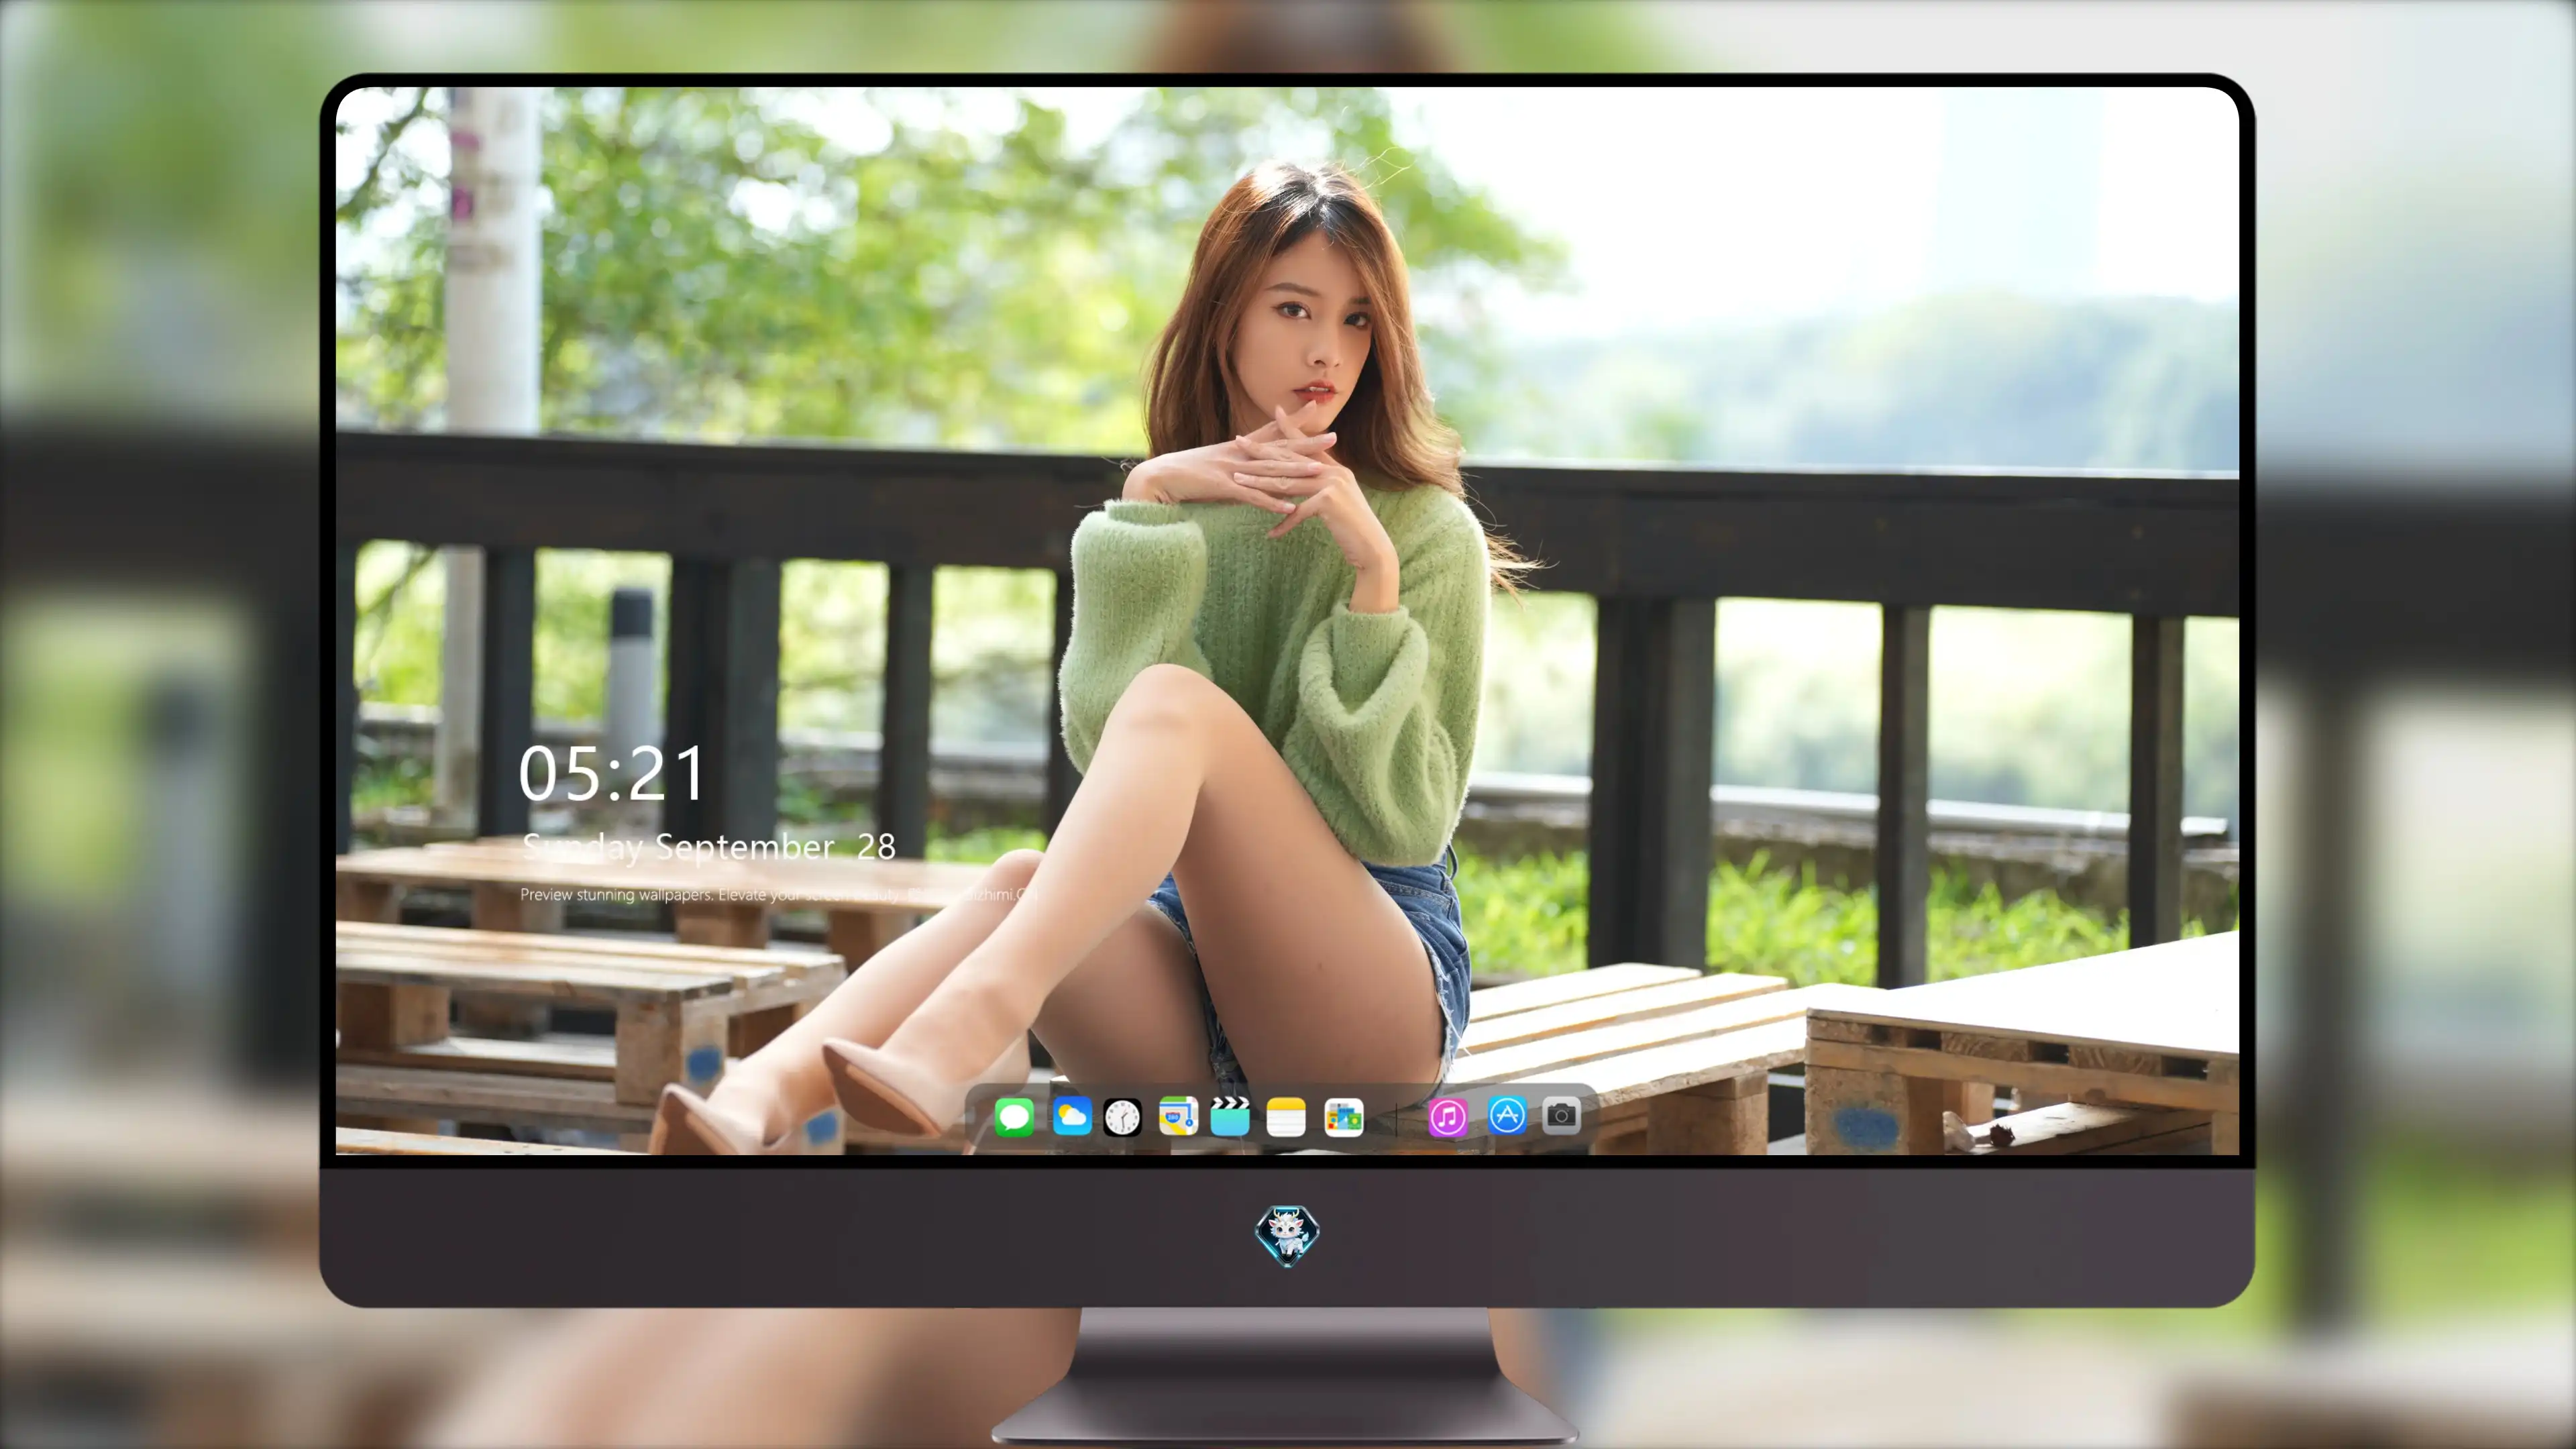Image resolution: width=2576 pixels, height=1449 pixels.
Task: Open the clapperboard Videos app icon
Action: pos(1230,1116)
